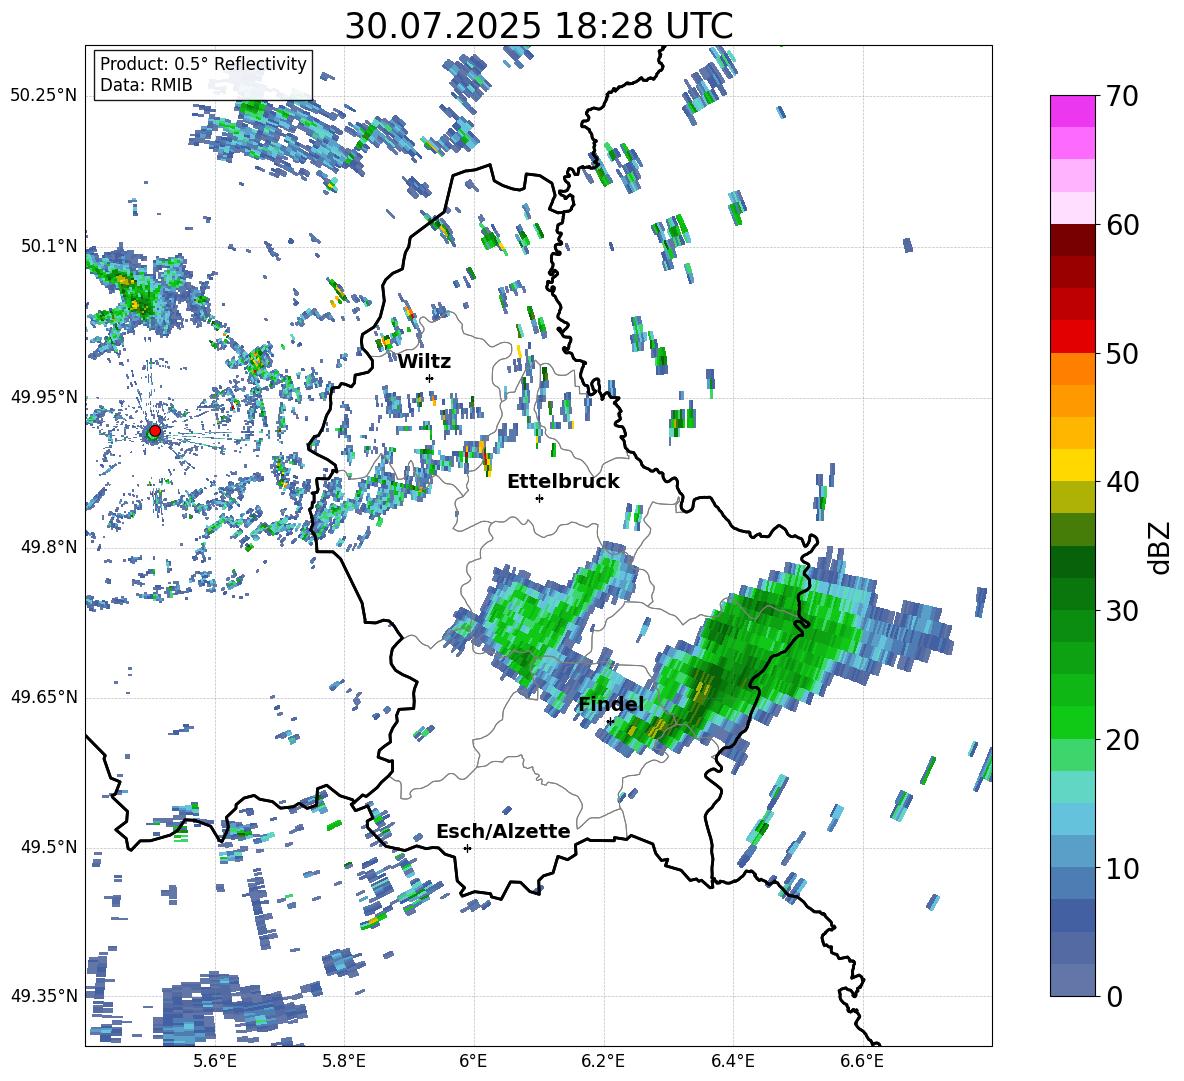Click the 49.5°N latitude label
This screenshot has width=1184, height=1081.
point(49,848)
